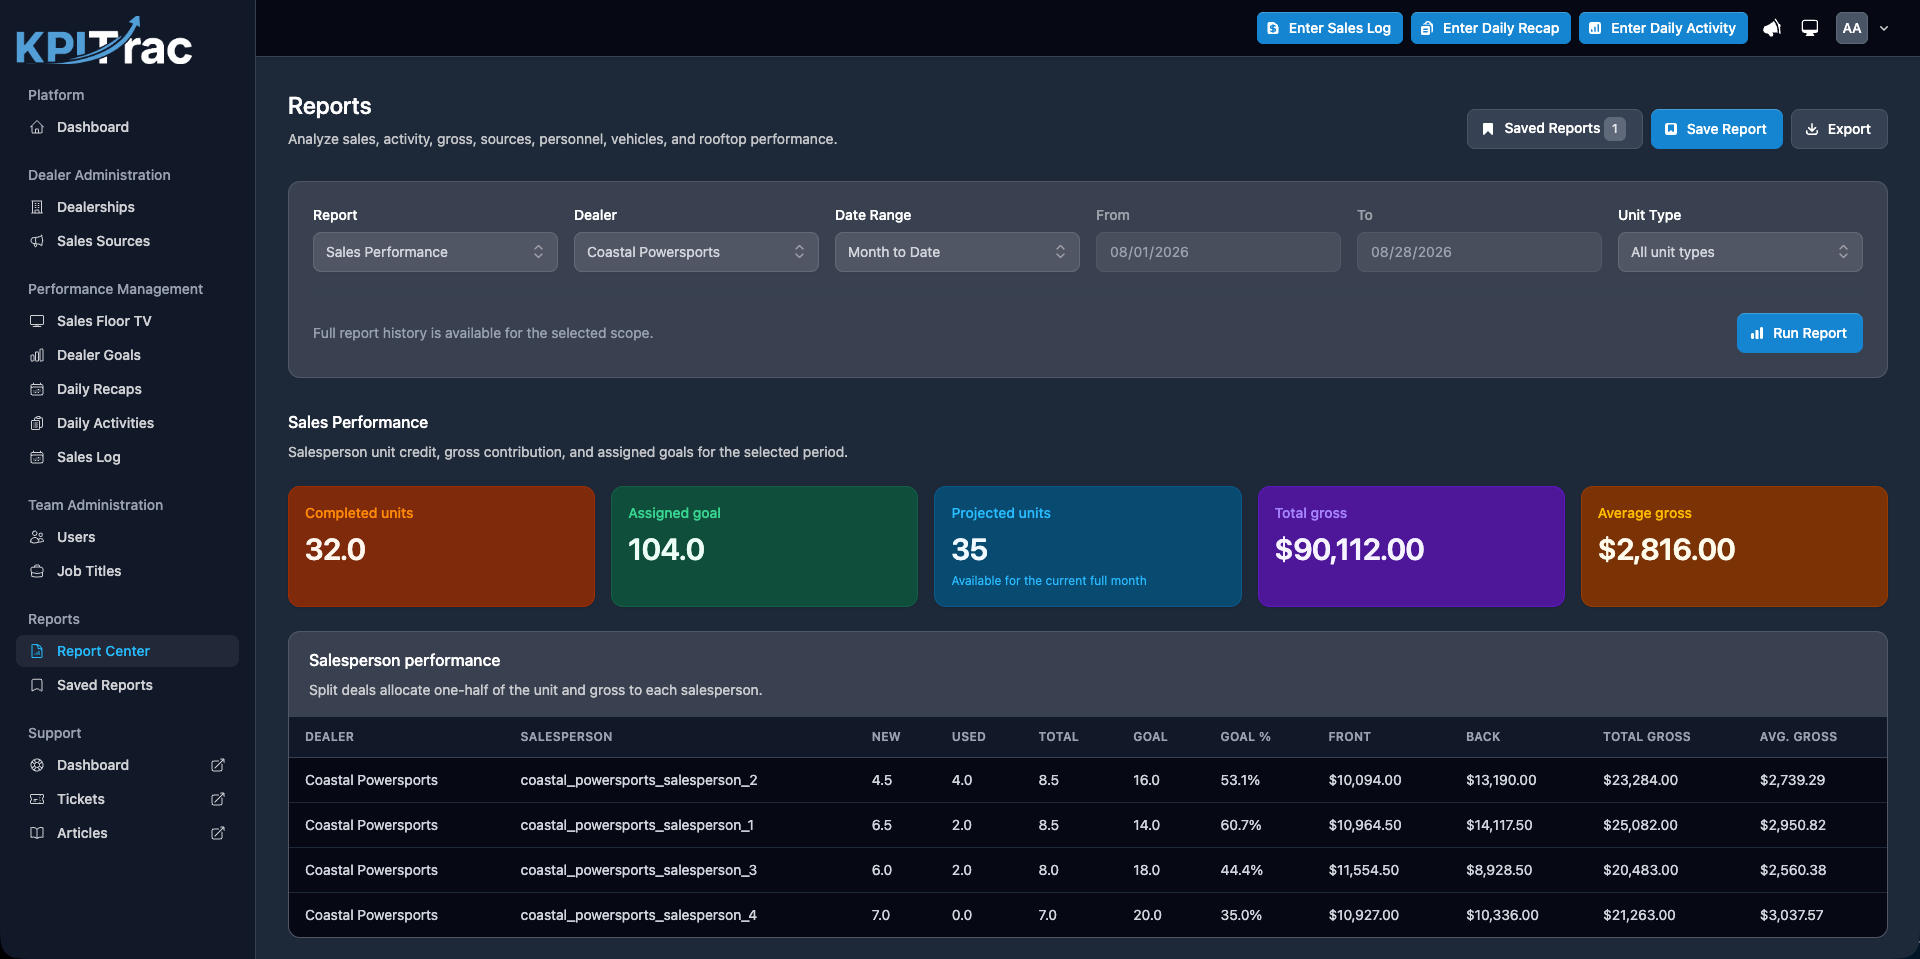Click Enter Daily Activity button
Image resolution: width=1920 pixels, height=959 pixels.
1663,28
